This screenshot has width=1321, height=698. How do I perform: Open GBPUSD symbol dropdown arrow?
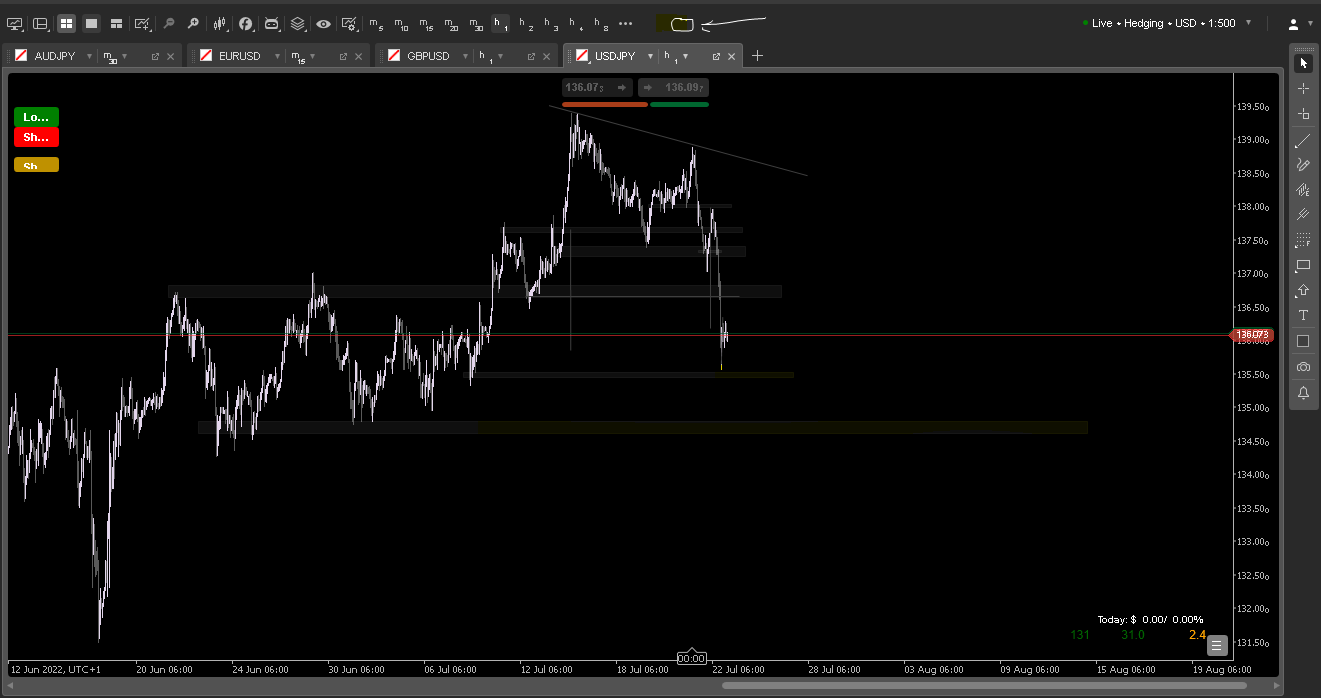463,56
